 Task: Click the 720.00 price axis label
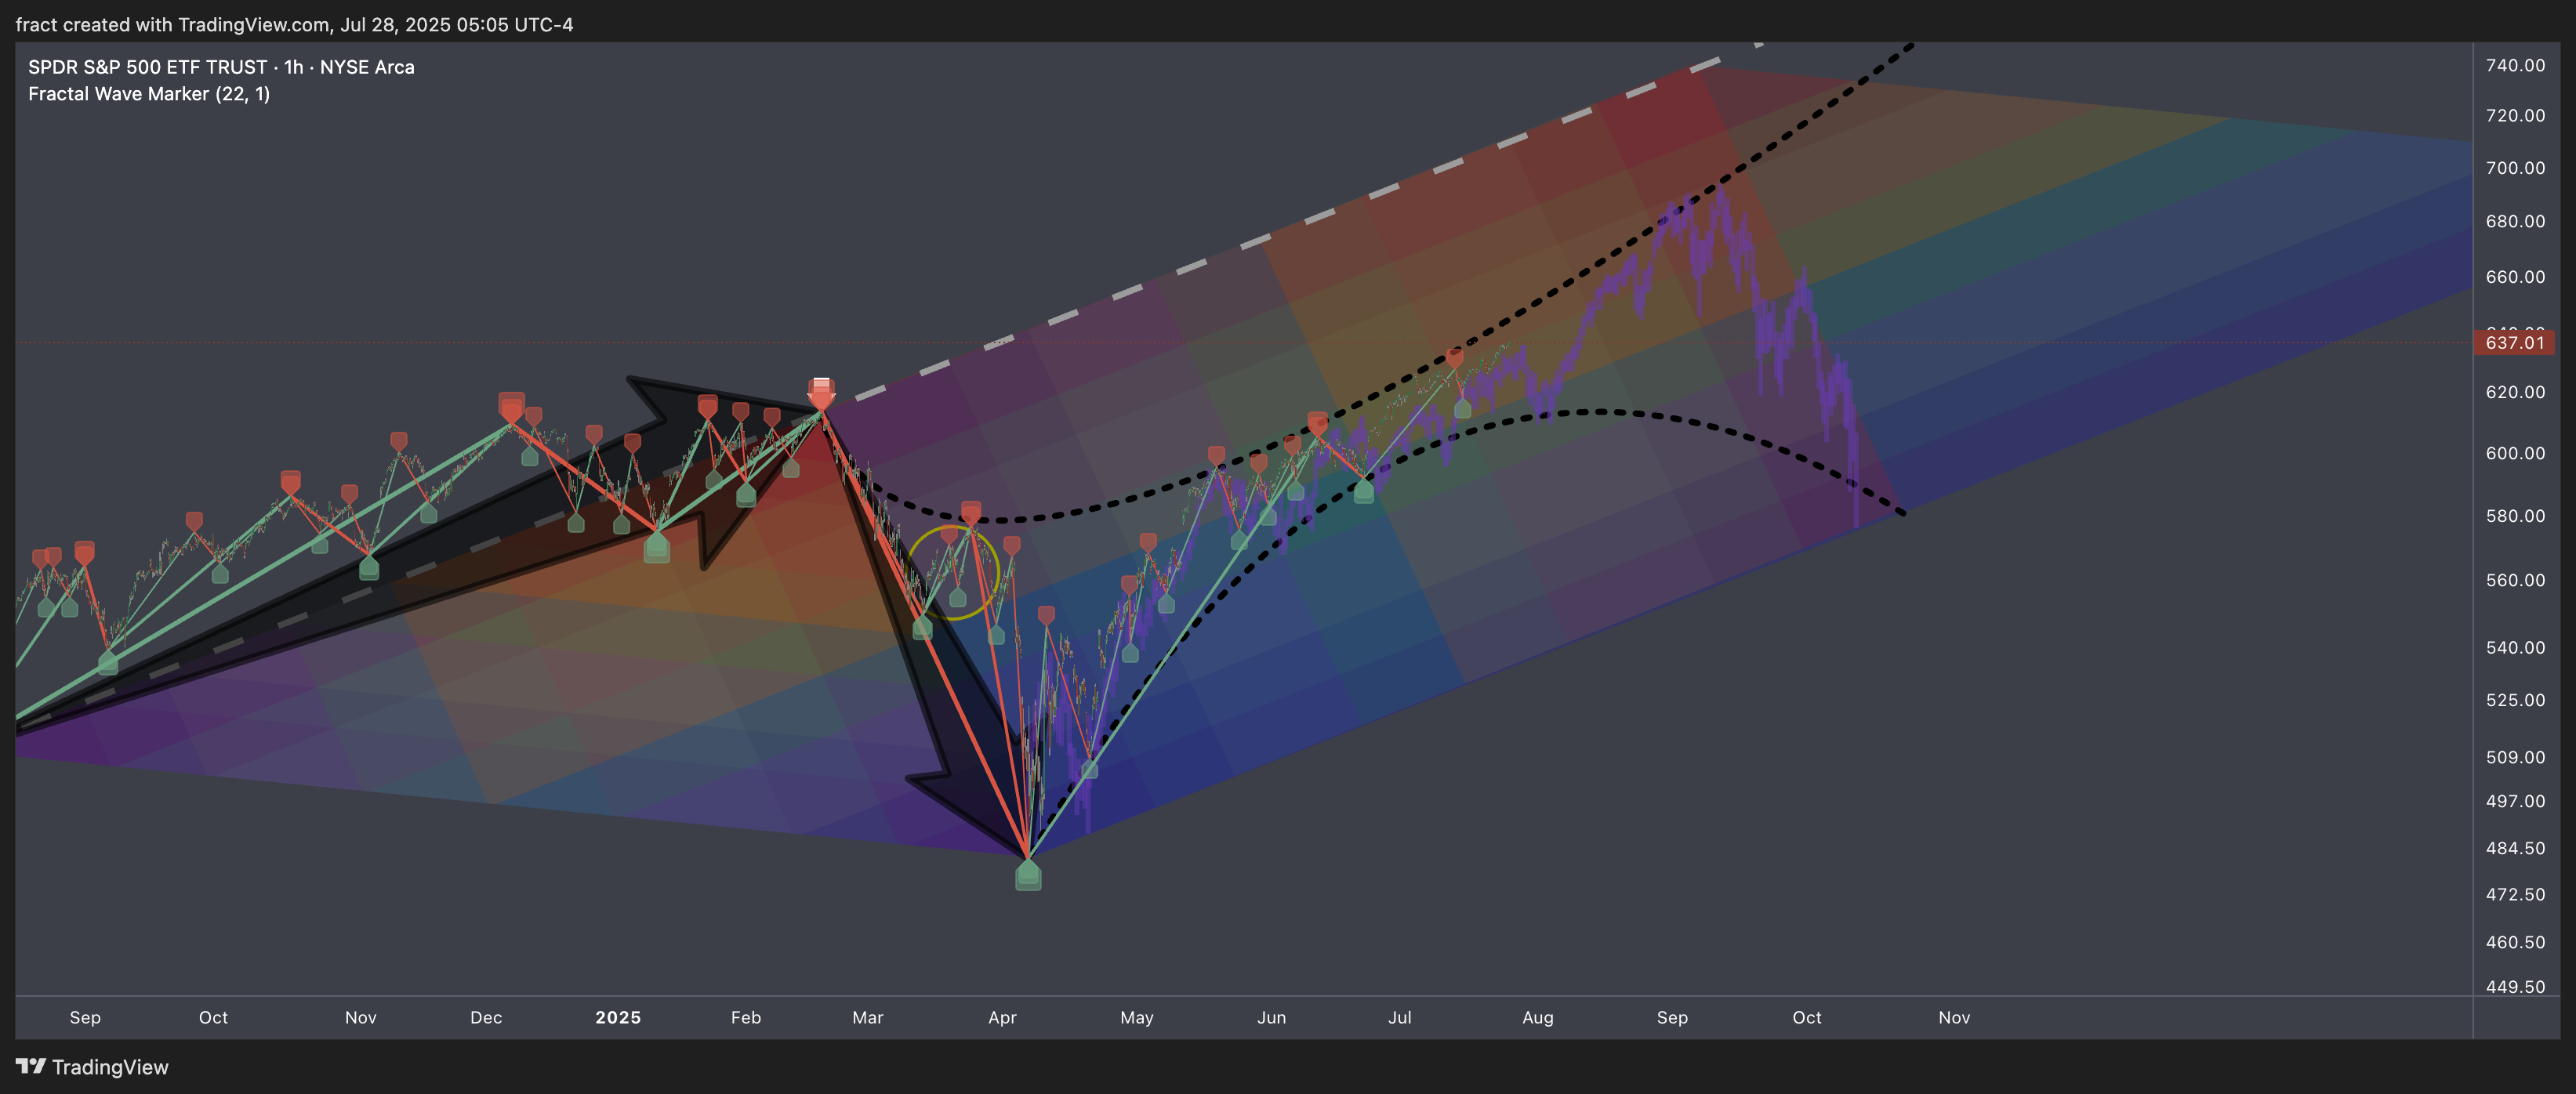coord(2515,115)
